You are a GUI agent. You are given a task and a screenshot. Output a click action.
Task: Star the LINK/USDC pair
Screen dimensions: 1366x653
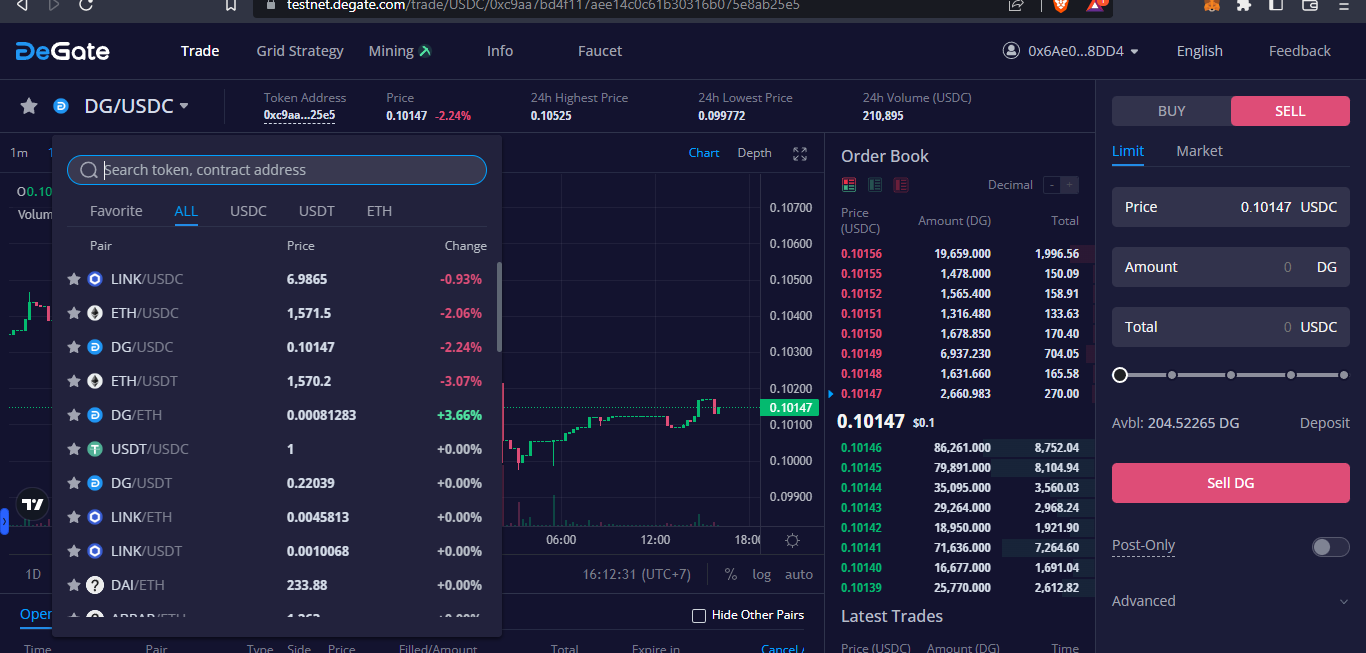(x=74, y=279)
